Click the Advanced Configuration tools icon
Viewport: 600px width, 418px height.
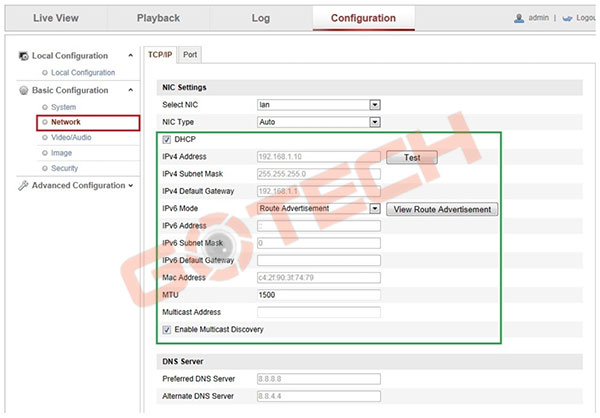pos(25,186)
